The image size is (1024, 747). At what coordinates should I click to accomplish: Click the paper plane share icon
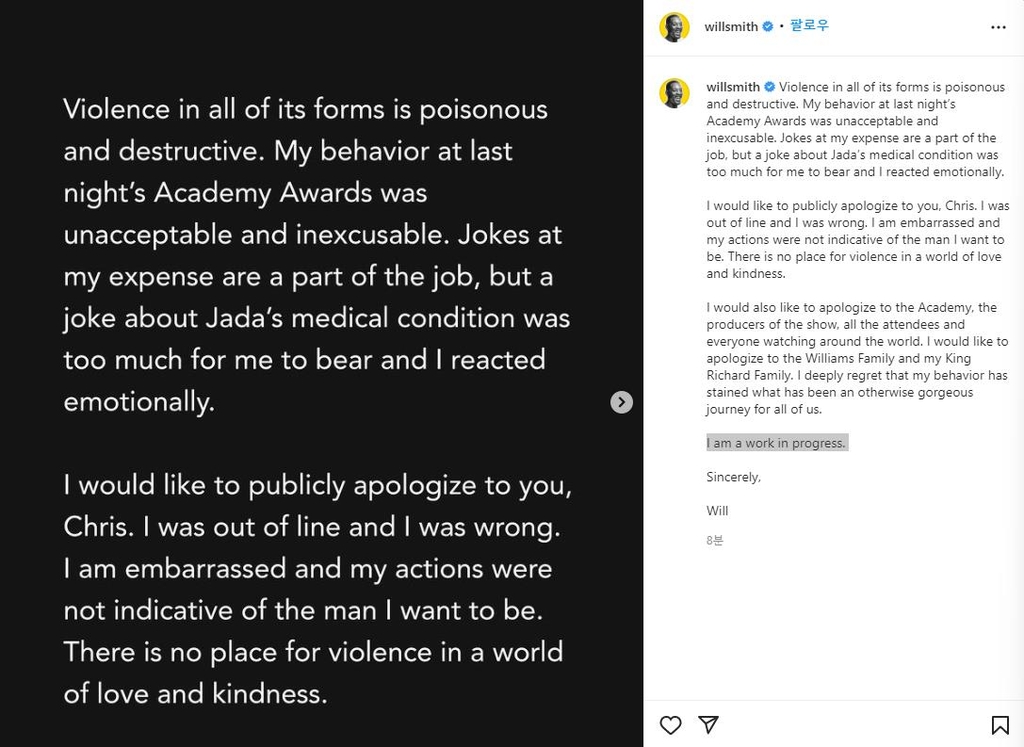pos(708,725)
